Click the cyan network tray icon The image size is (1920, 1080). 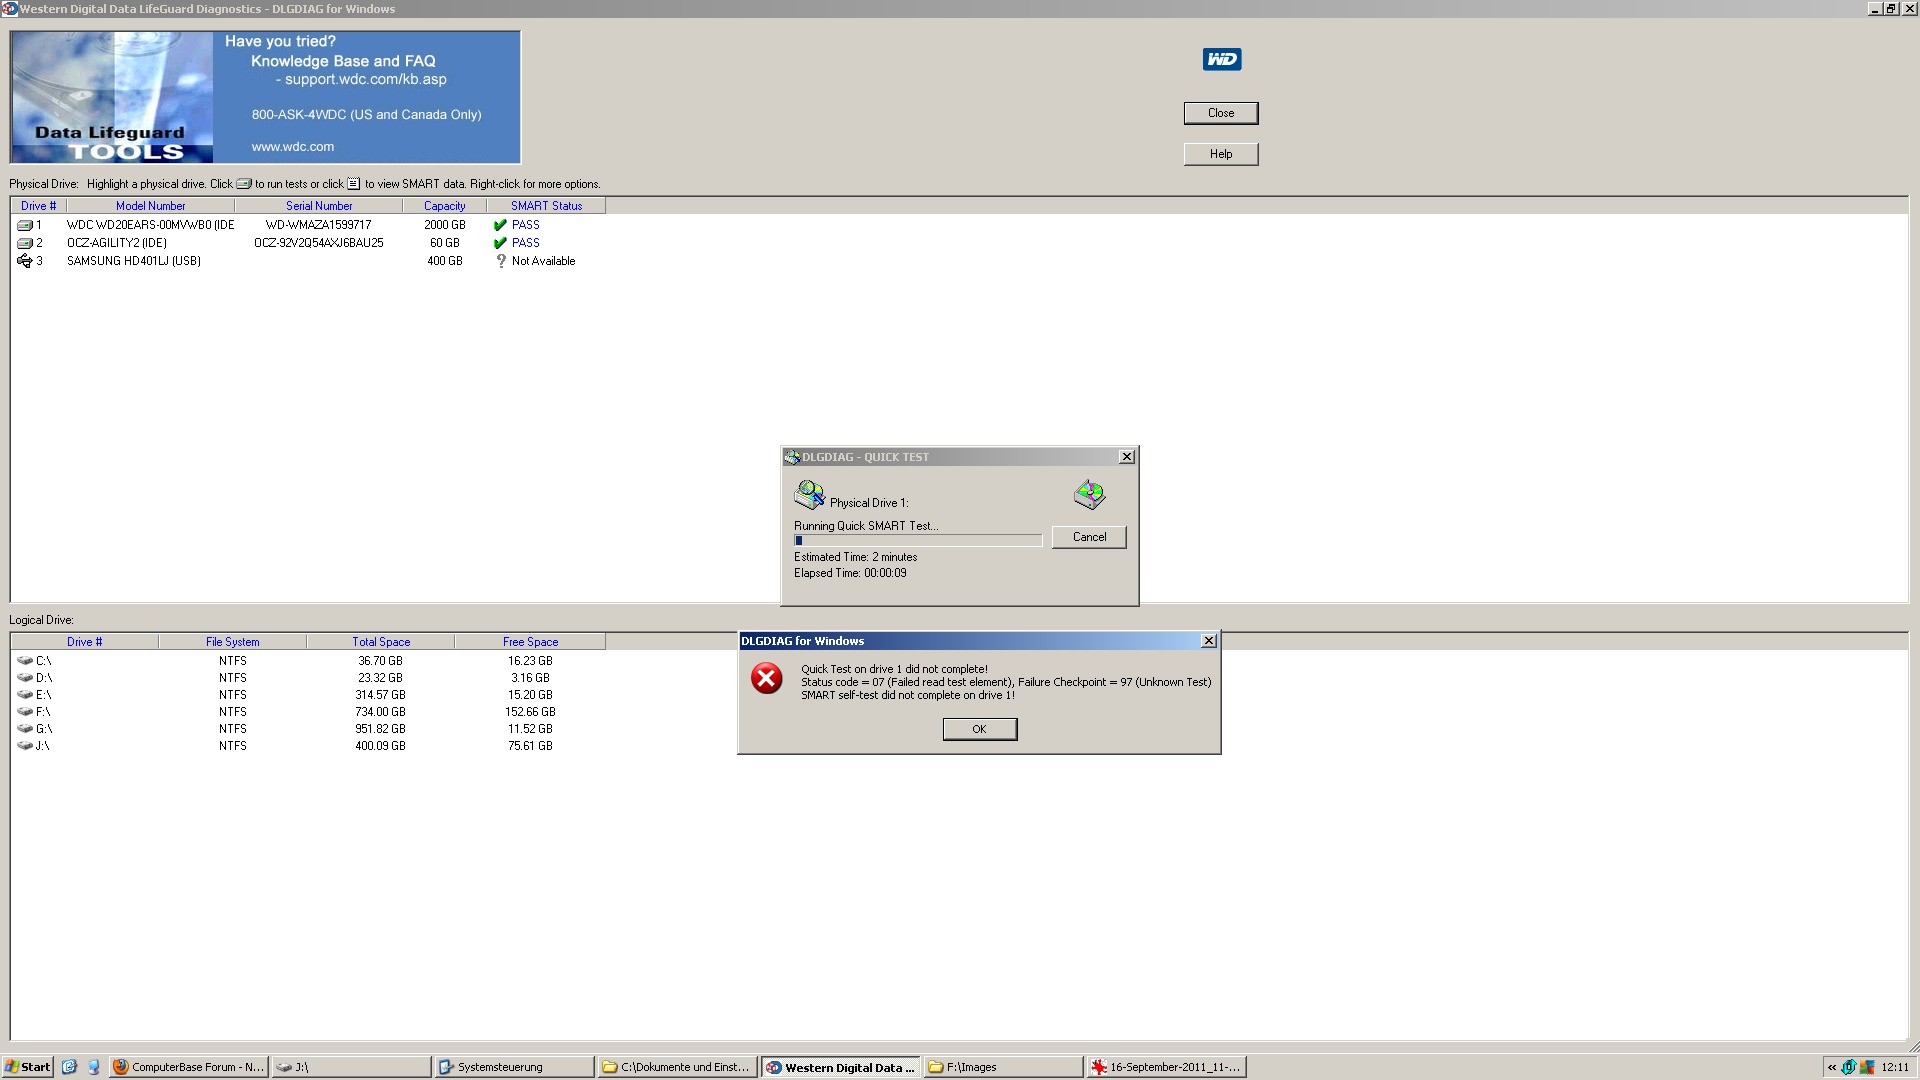[x=1849, y=1067]
